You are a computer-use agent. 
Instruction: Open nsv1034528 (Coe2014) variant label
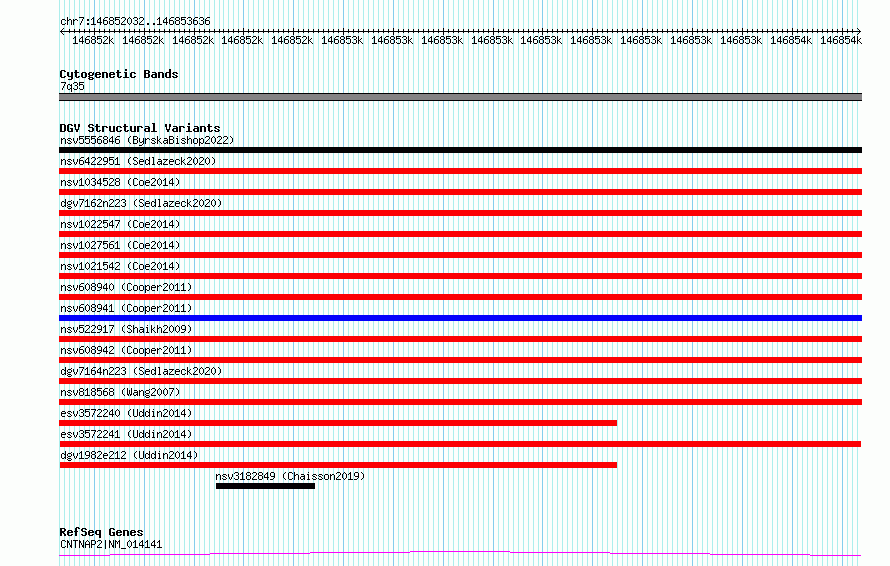coord(120,182)
